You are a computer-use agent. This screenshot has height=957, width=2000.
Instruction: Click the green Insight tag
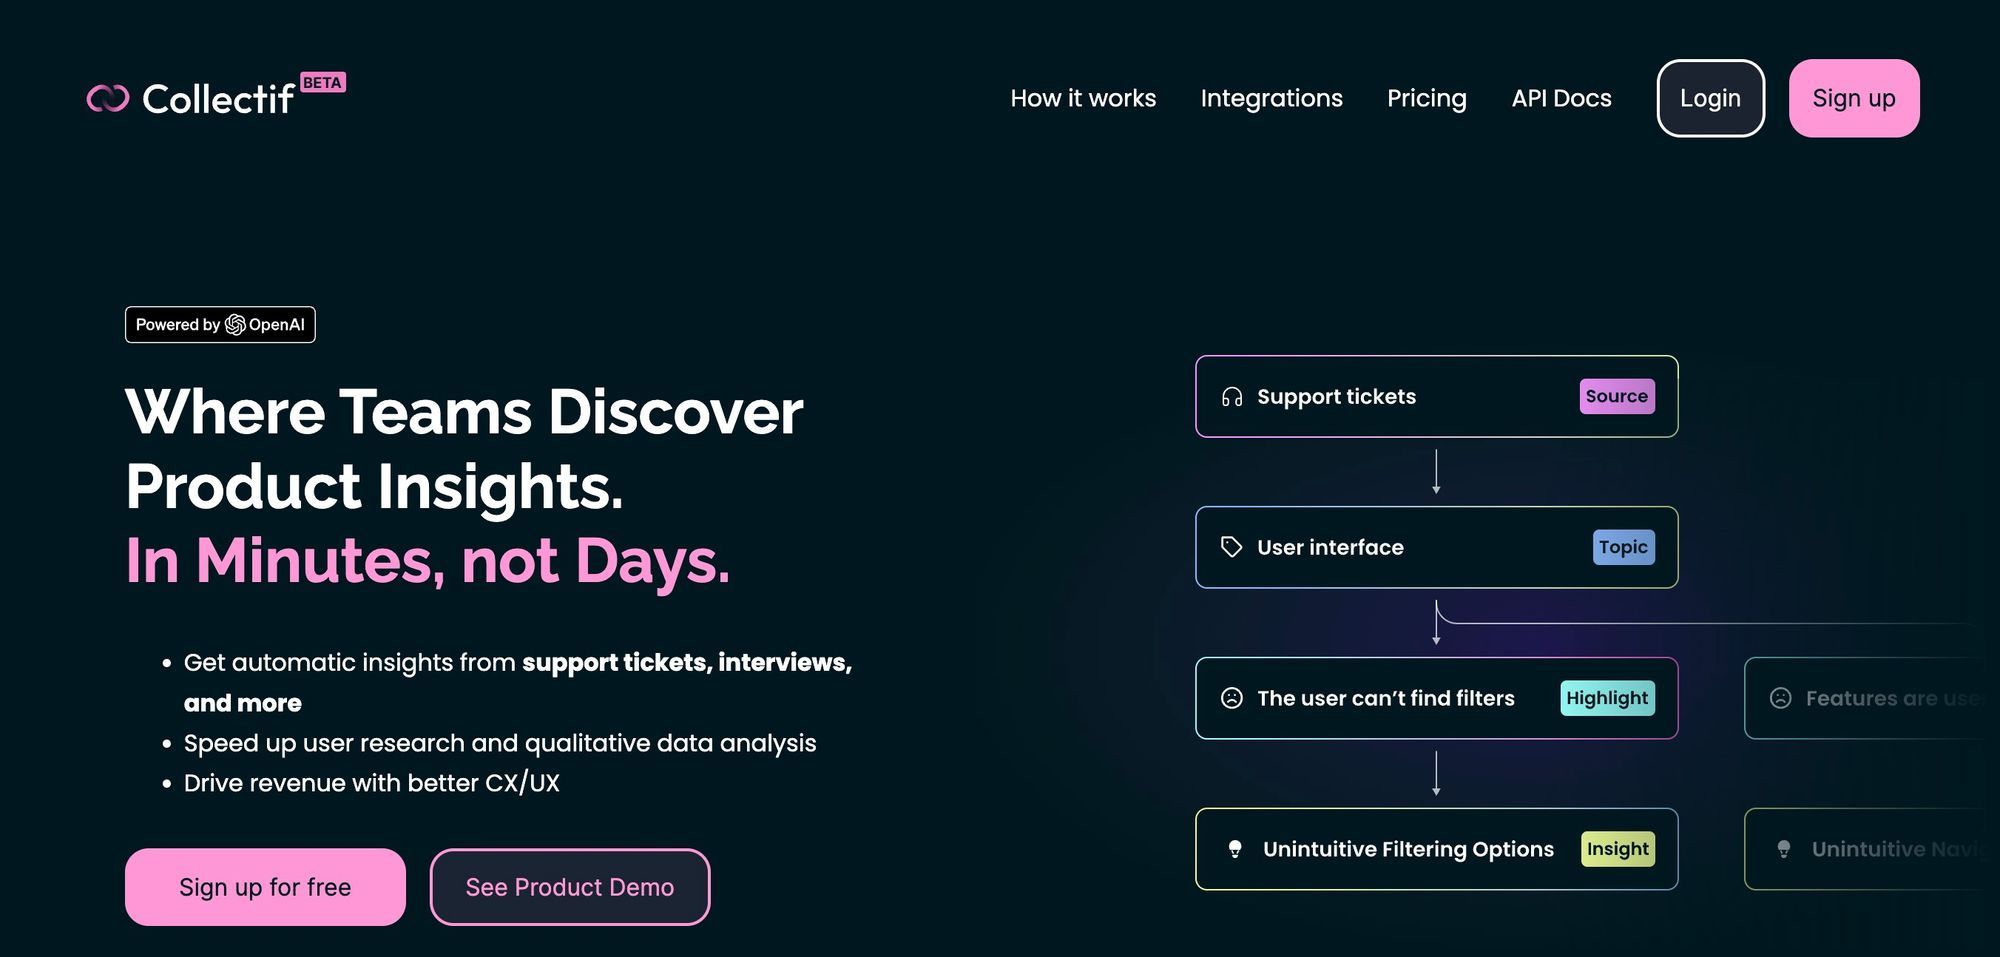coord(1617,849)
